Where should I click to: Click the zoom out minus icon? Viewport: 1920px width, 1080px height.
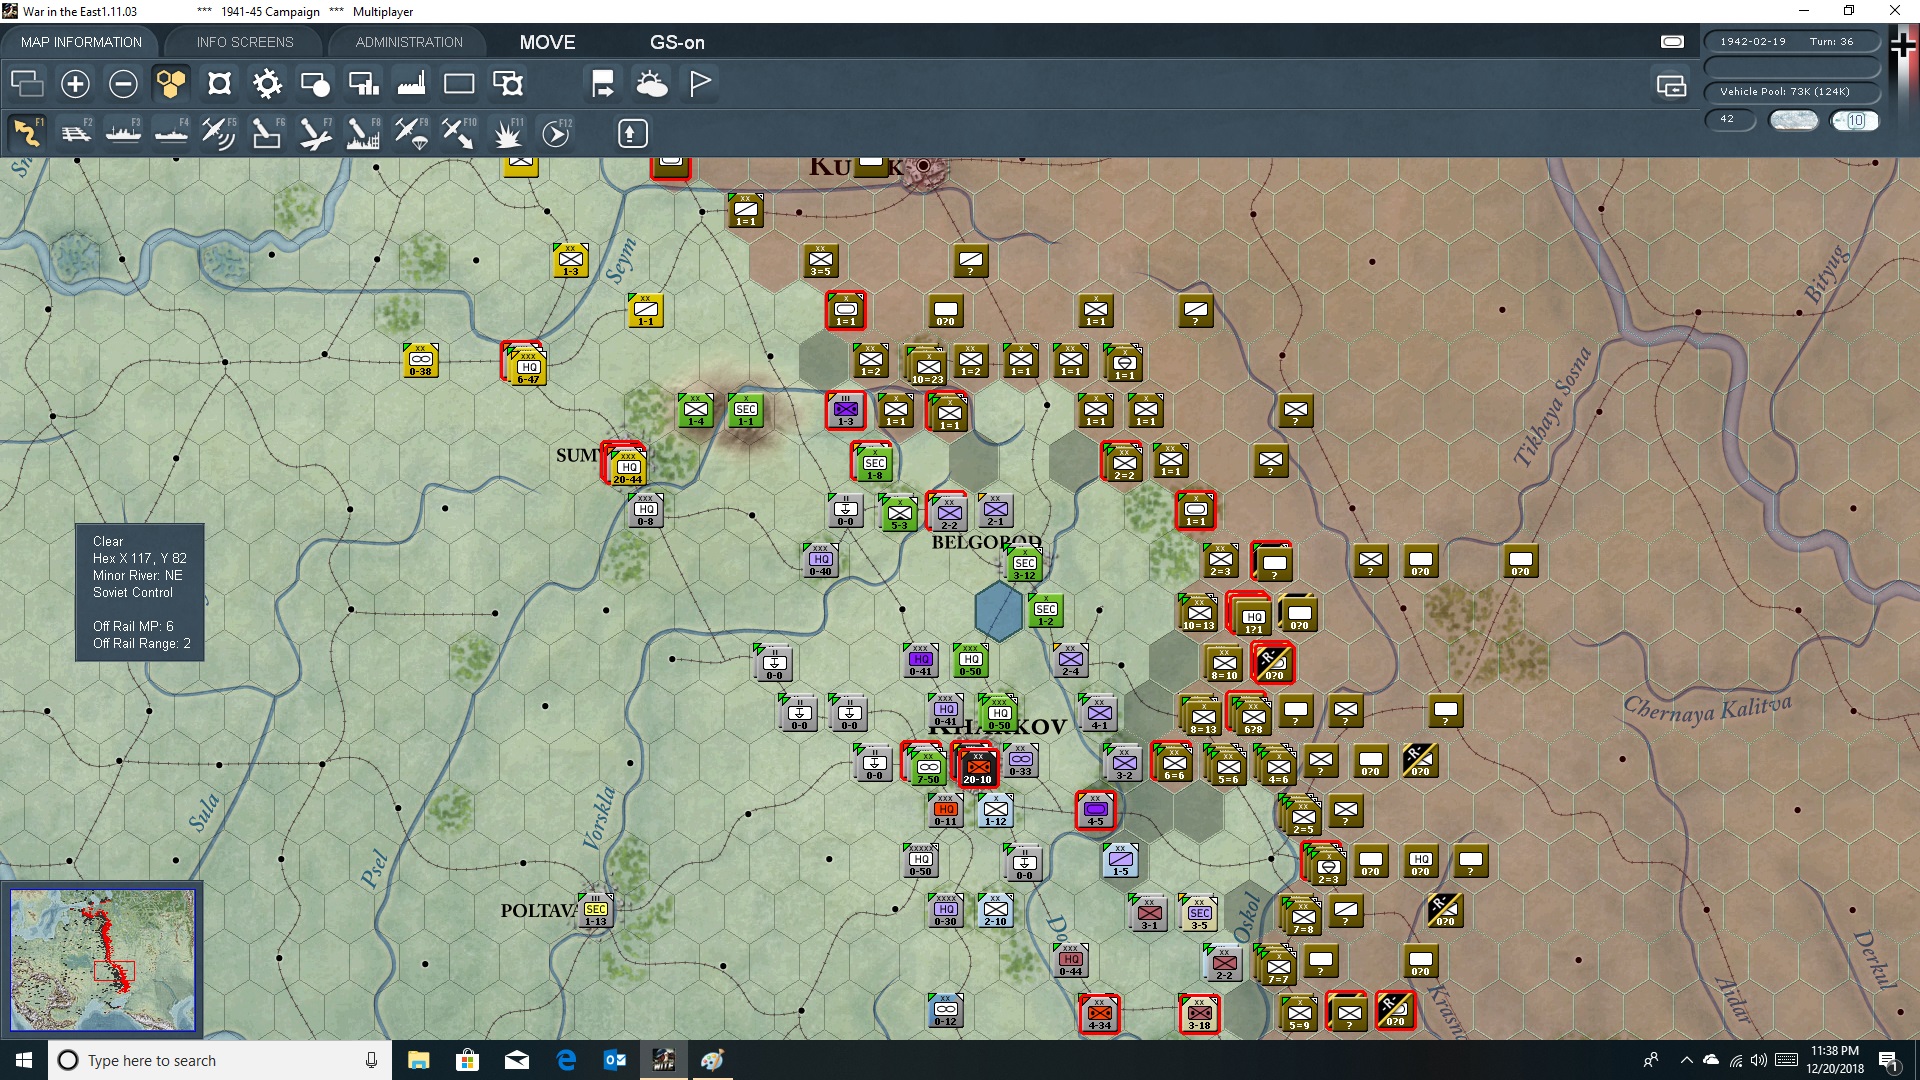pyautogui.click(x=123, y=84)
